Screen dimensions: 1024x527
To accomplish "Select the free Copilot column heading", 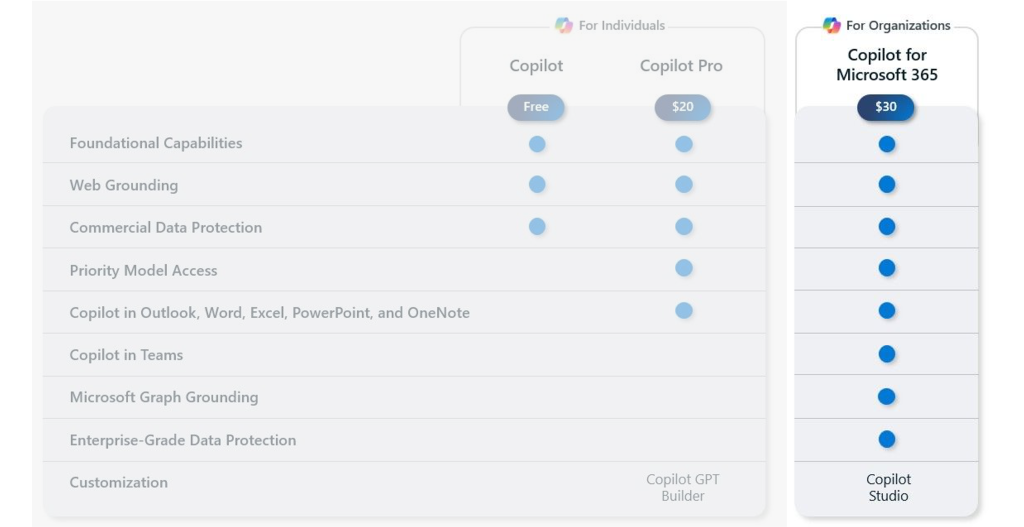I will (536, 66).
